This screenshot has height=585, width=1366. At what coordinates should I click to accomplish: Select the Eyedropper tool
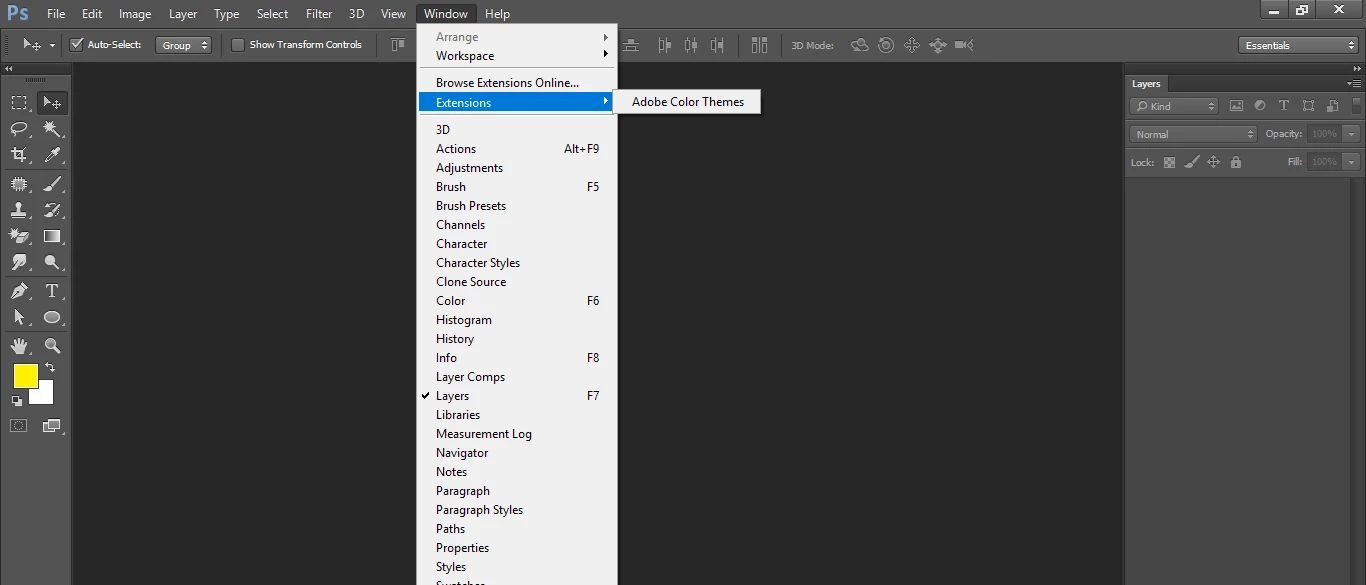pos(52,155)
